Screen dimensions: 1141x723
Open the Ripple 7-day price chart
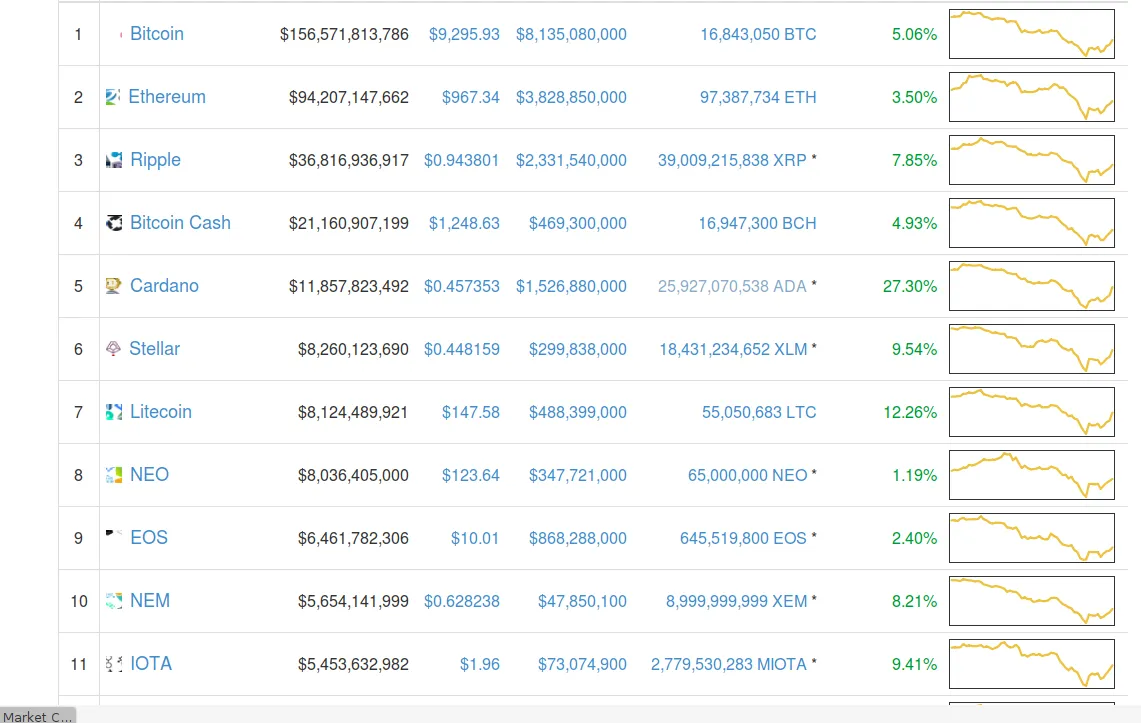[x=1032, y=160]
